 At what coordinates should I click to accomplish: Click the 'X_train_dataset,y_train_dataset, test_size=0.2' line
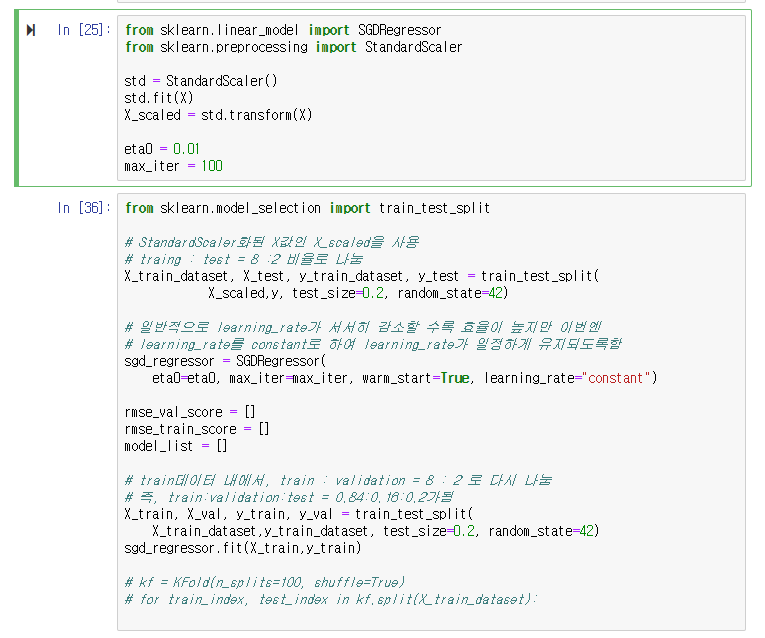click(375, 531)
